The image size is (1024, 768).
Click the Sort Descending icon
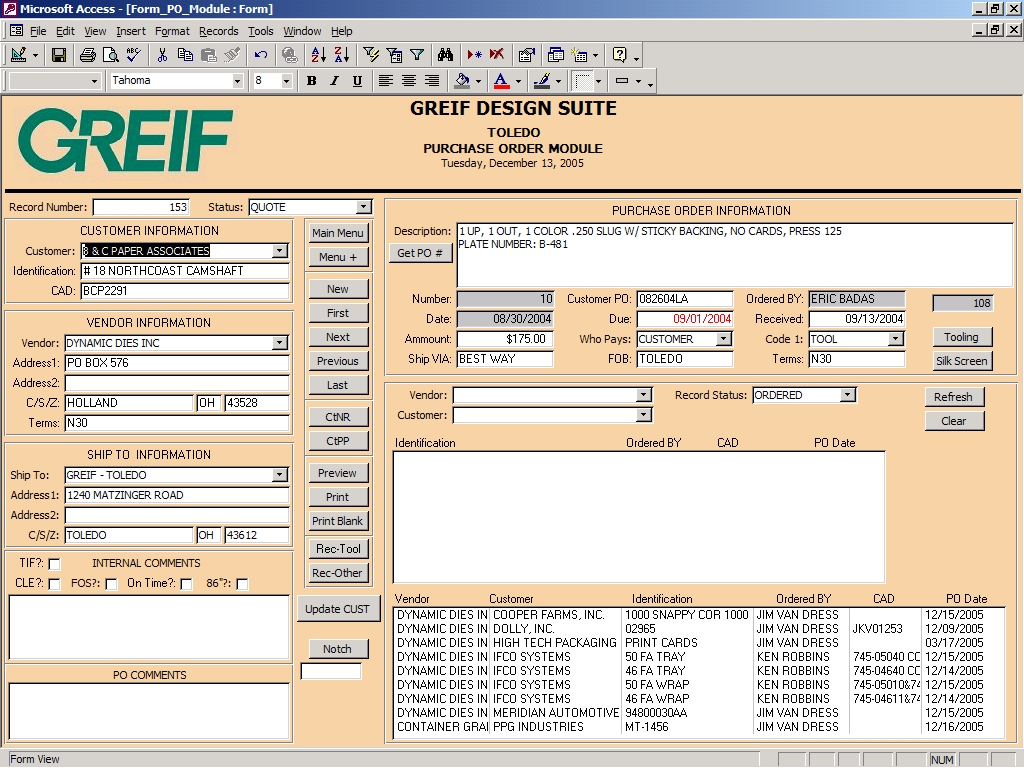pos(342,55)
